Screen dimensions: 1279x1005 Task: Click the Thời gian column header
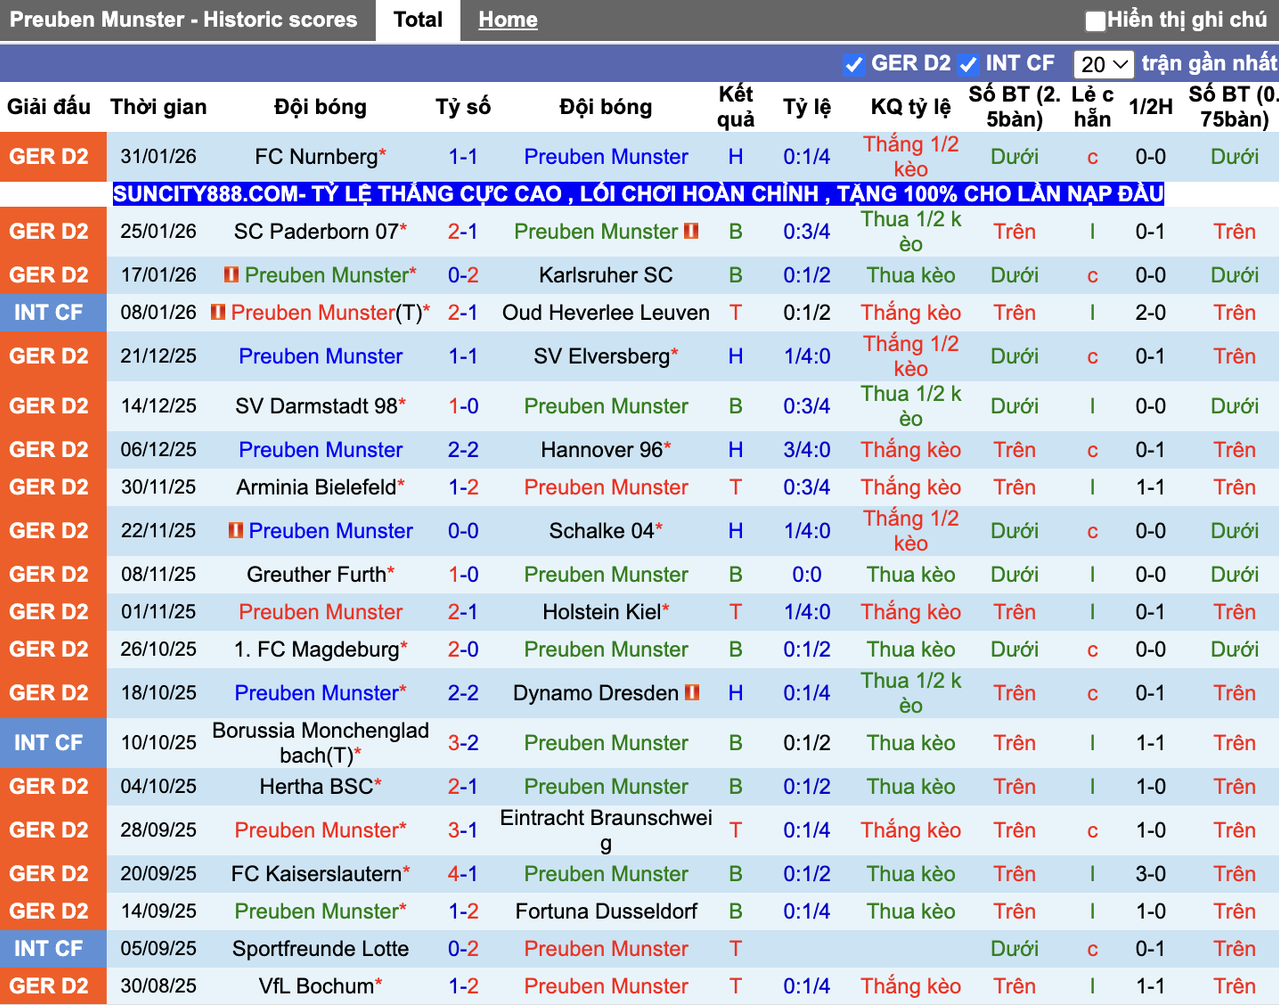[x=158, y=107]
